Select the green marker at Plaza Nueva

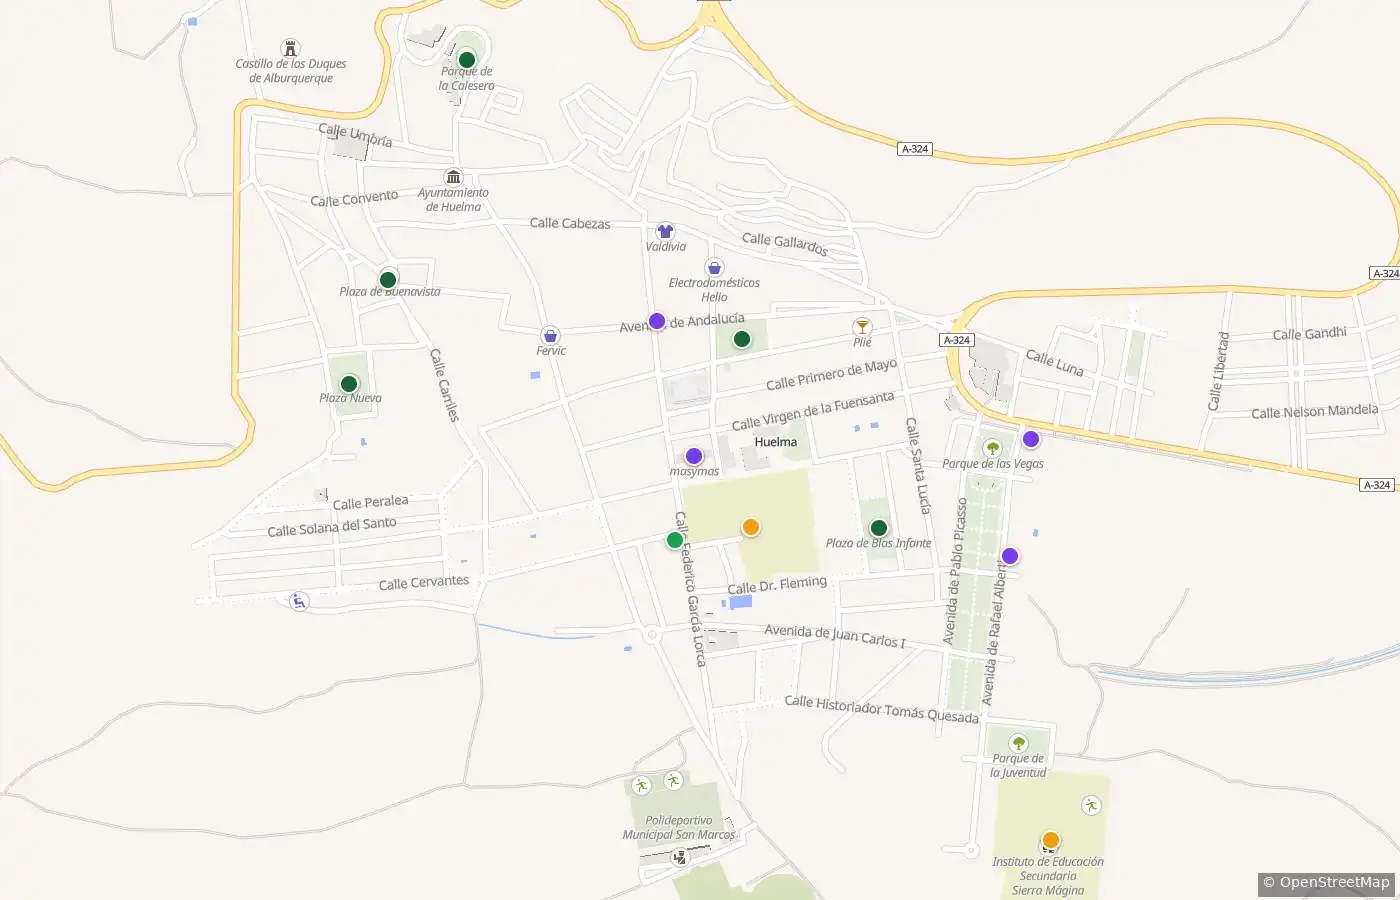(349, 384)
